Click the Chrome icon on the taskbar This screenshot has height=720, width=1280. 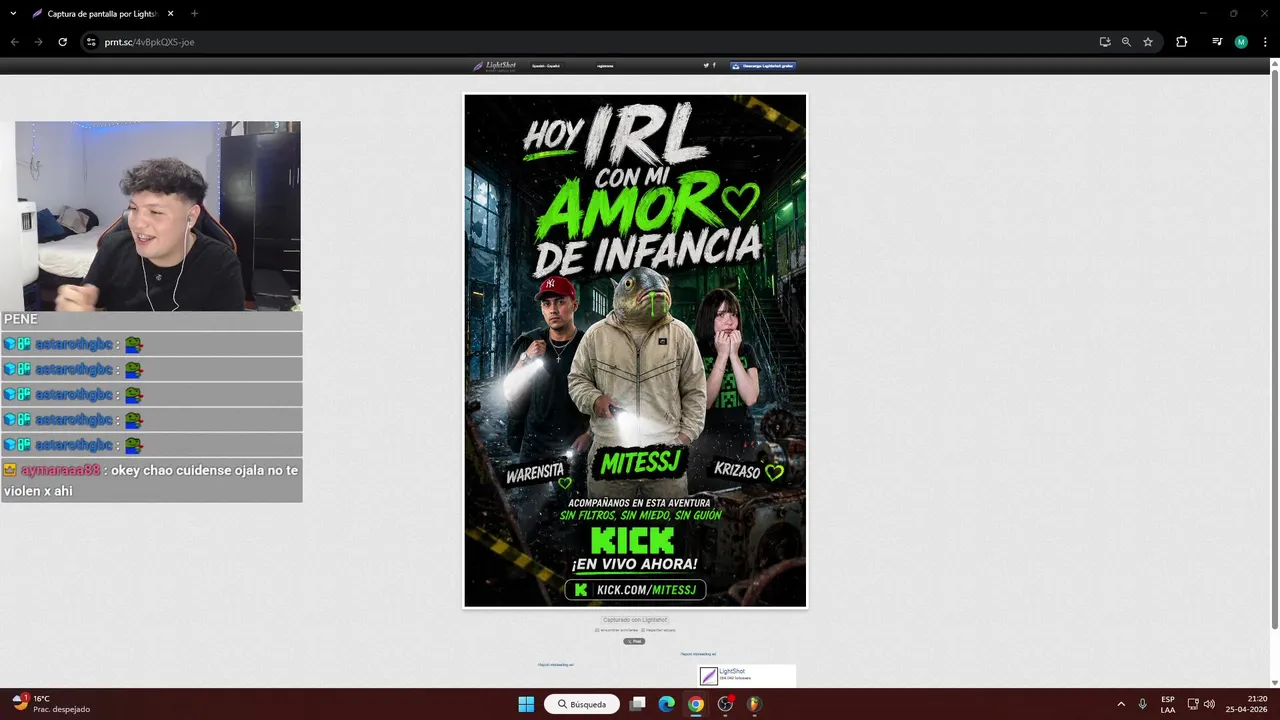coord(696,704)
